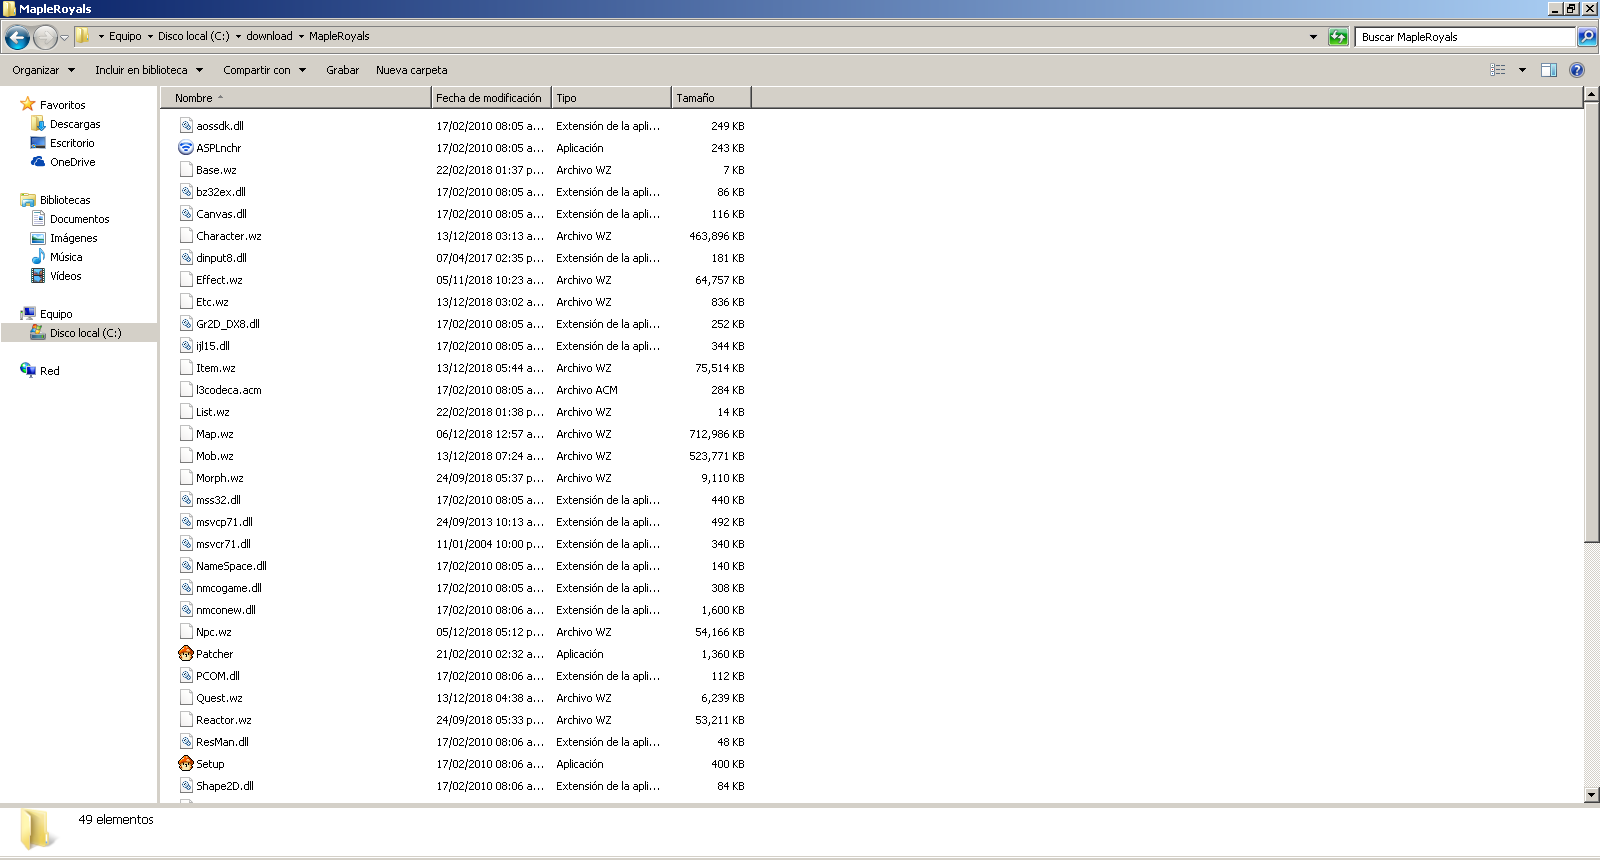
Task: Expand address bar history dropdown
Action: 1313,37
